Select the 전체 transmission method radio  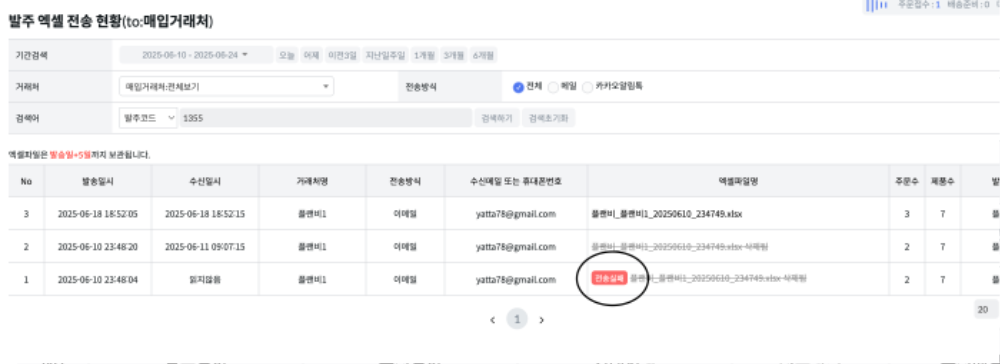pyautogui.click(x=518, y=87)
